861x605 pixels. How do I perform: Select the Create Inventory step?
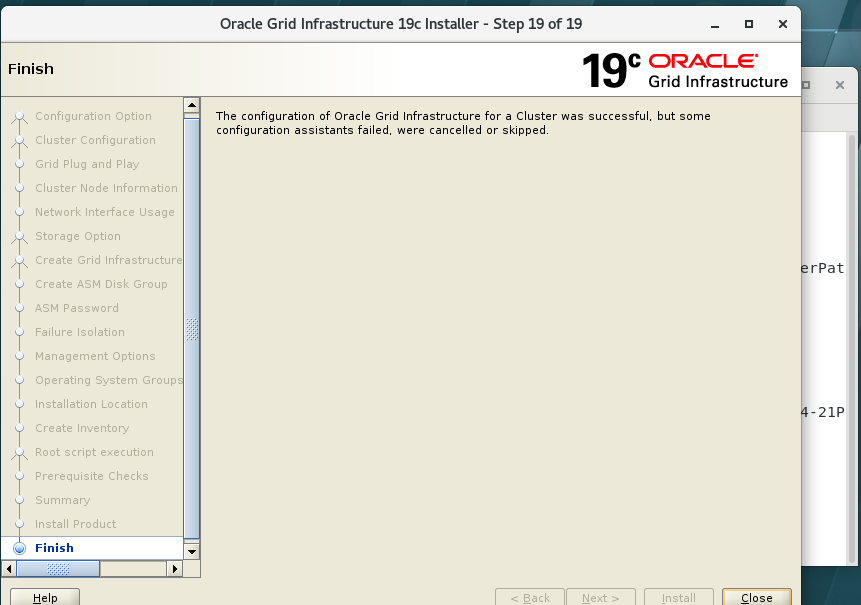pos(82,428)
